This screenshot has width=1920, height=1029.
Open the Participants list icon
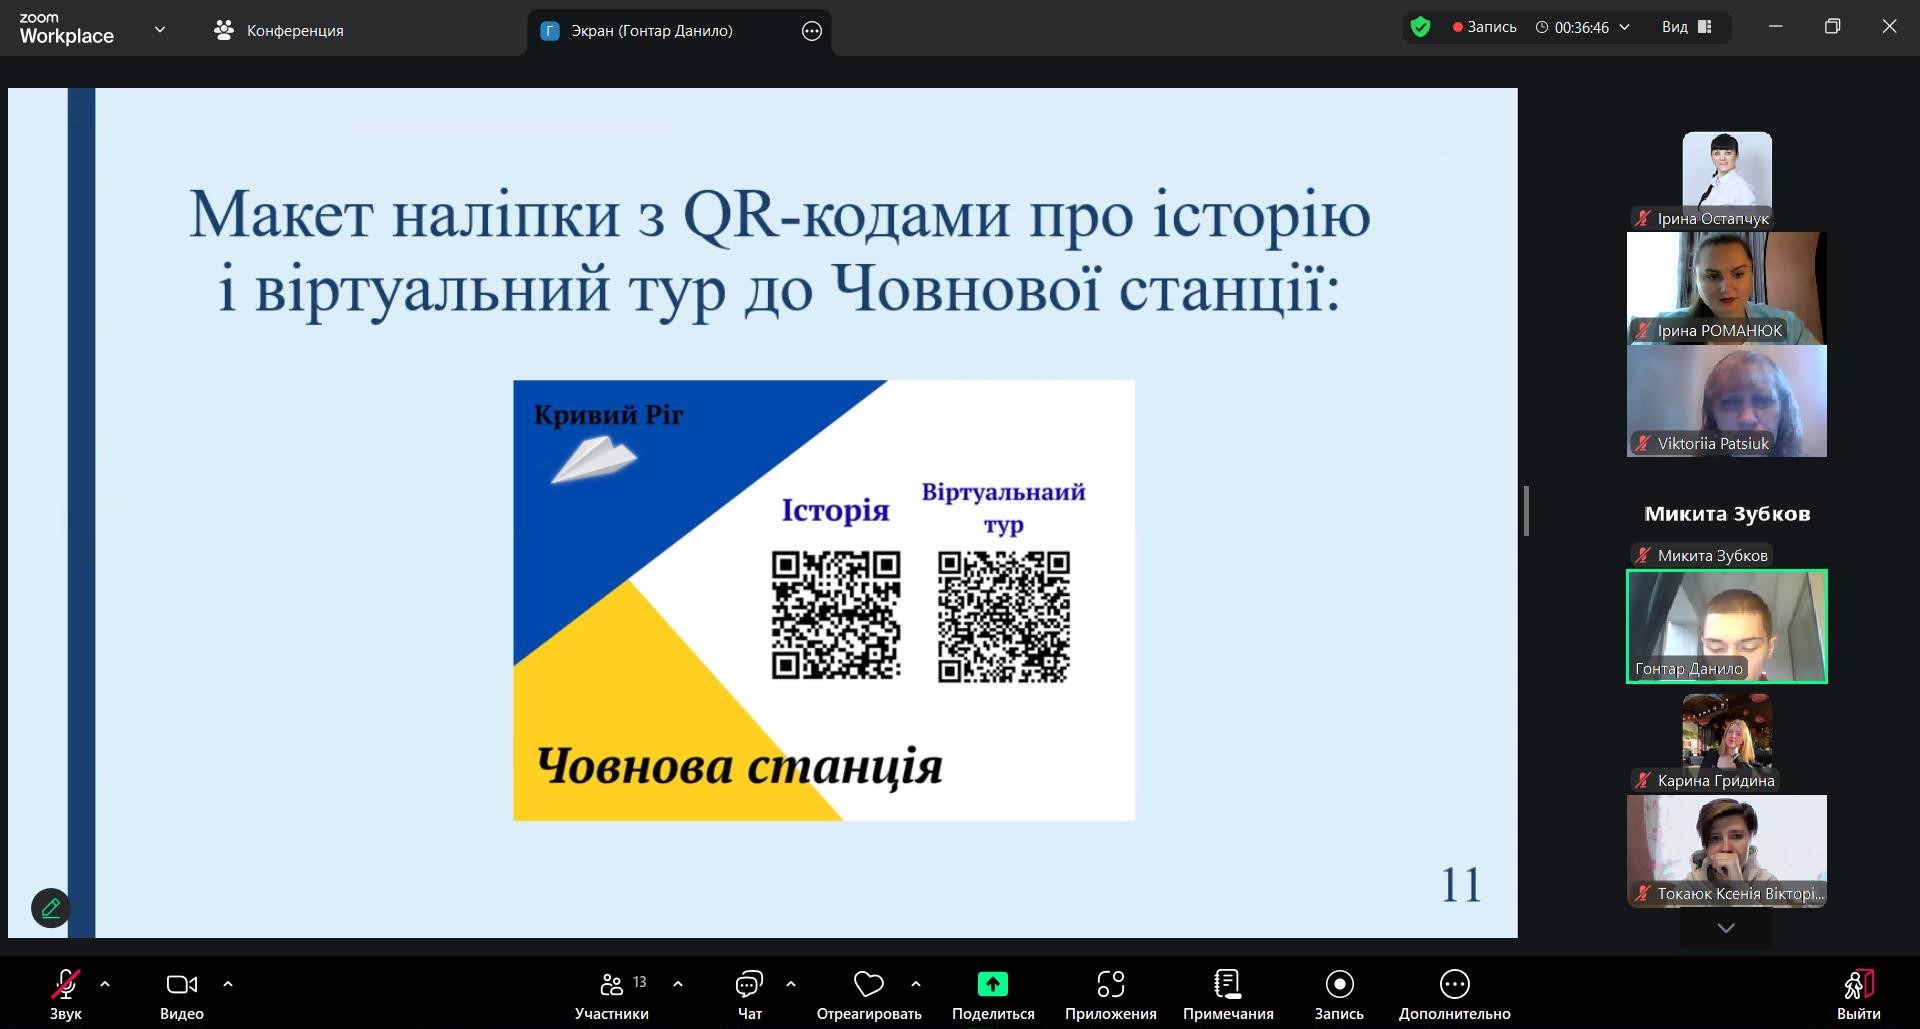(x=612, y=985)
